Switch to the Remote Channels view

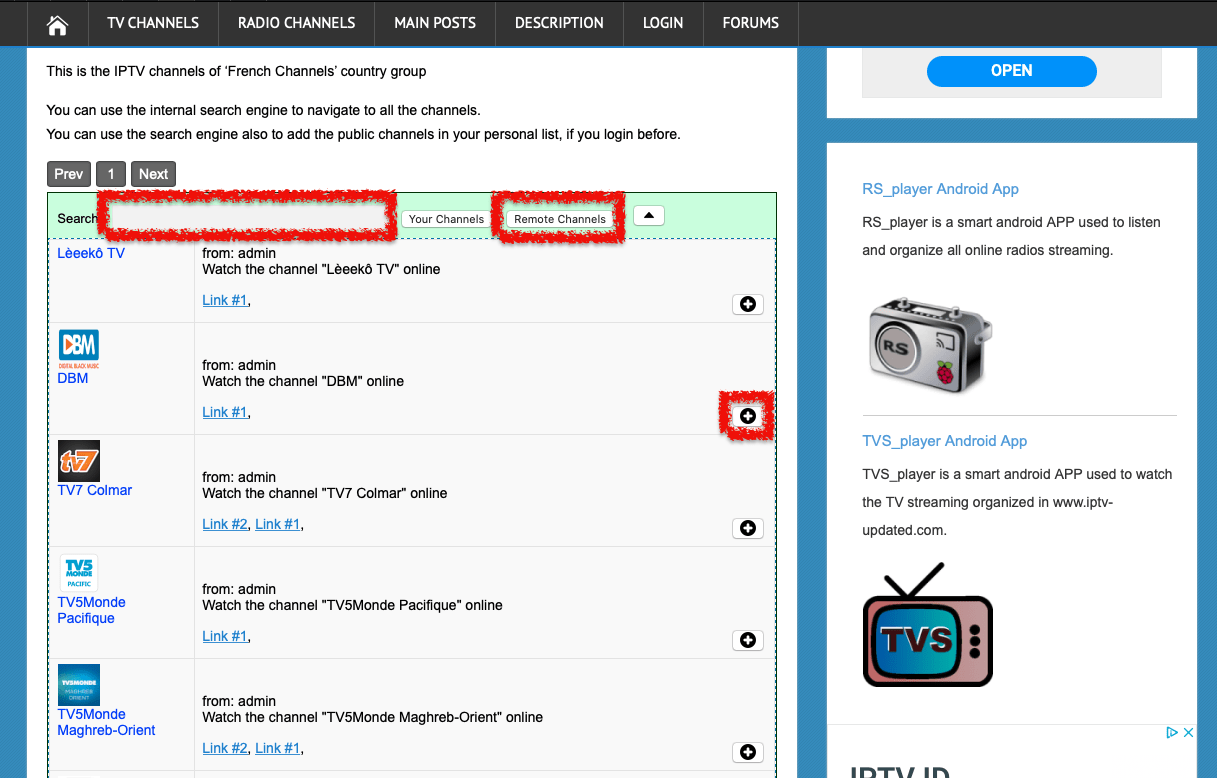559,218
